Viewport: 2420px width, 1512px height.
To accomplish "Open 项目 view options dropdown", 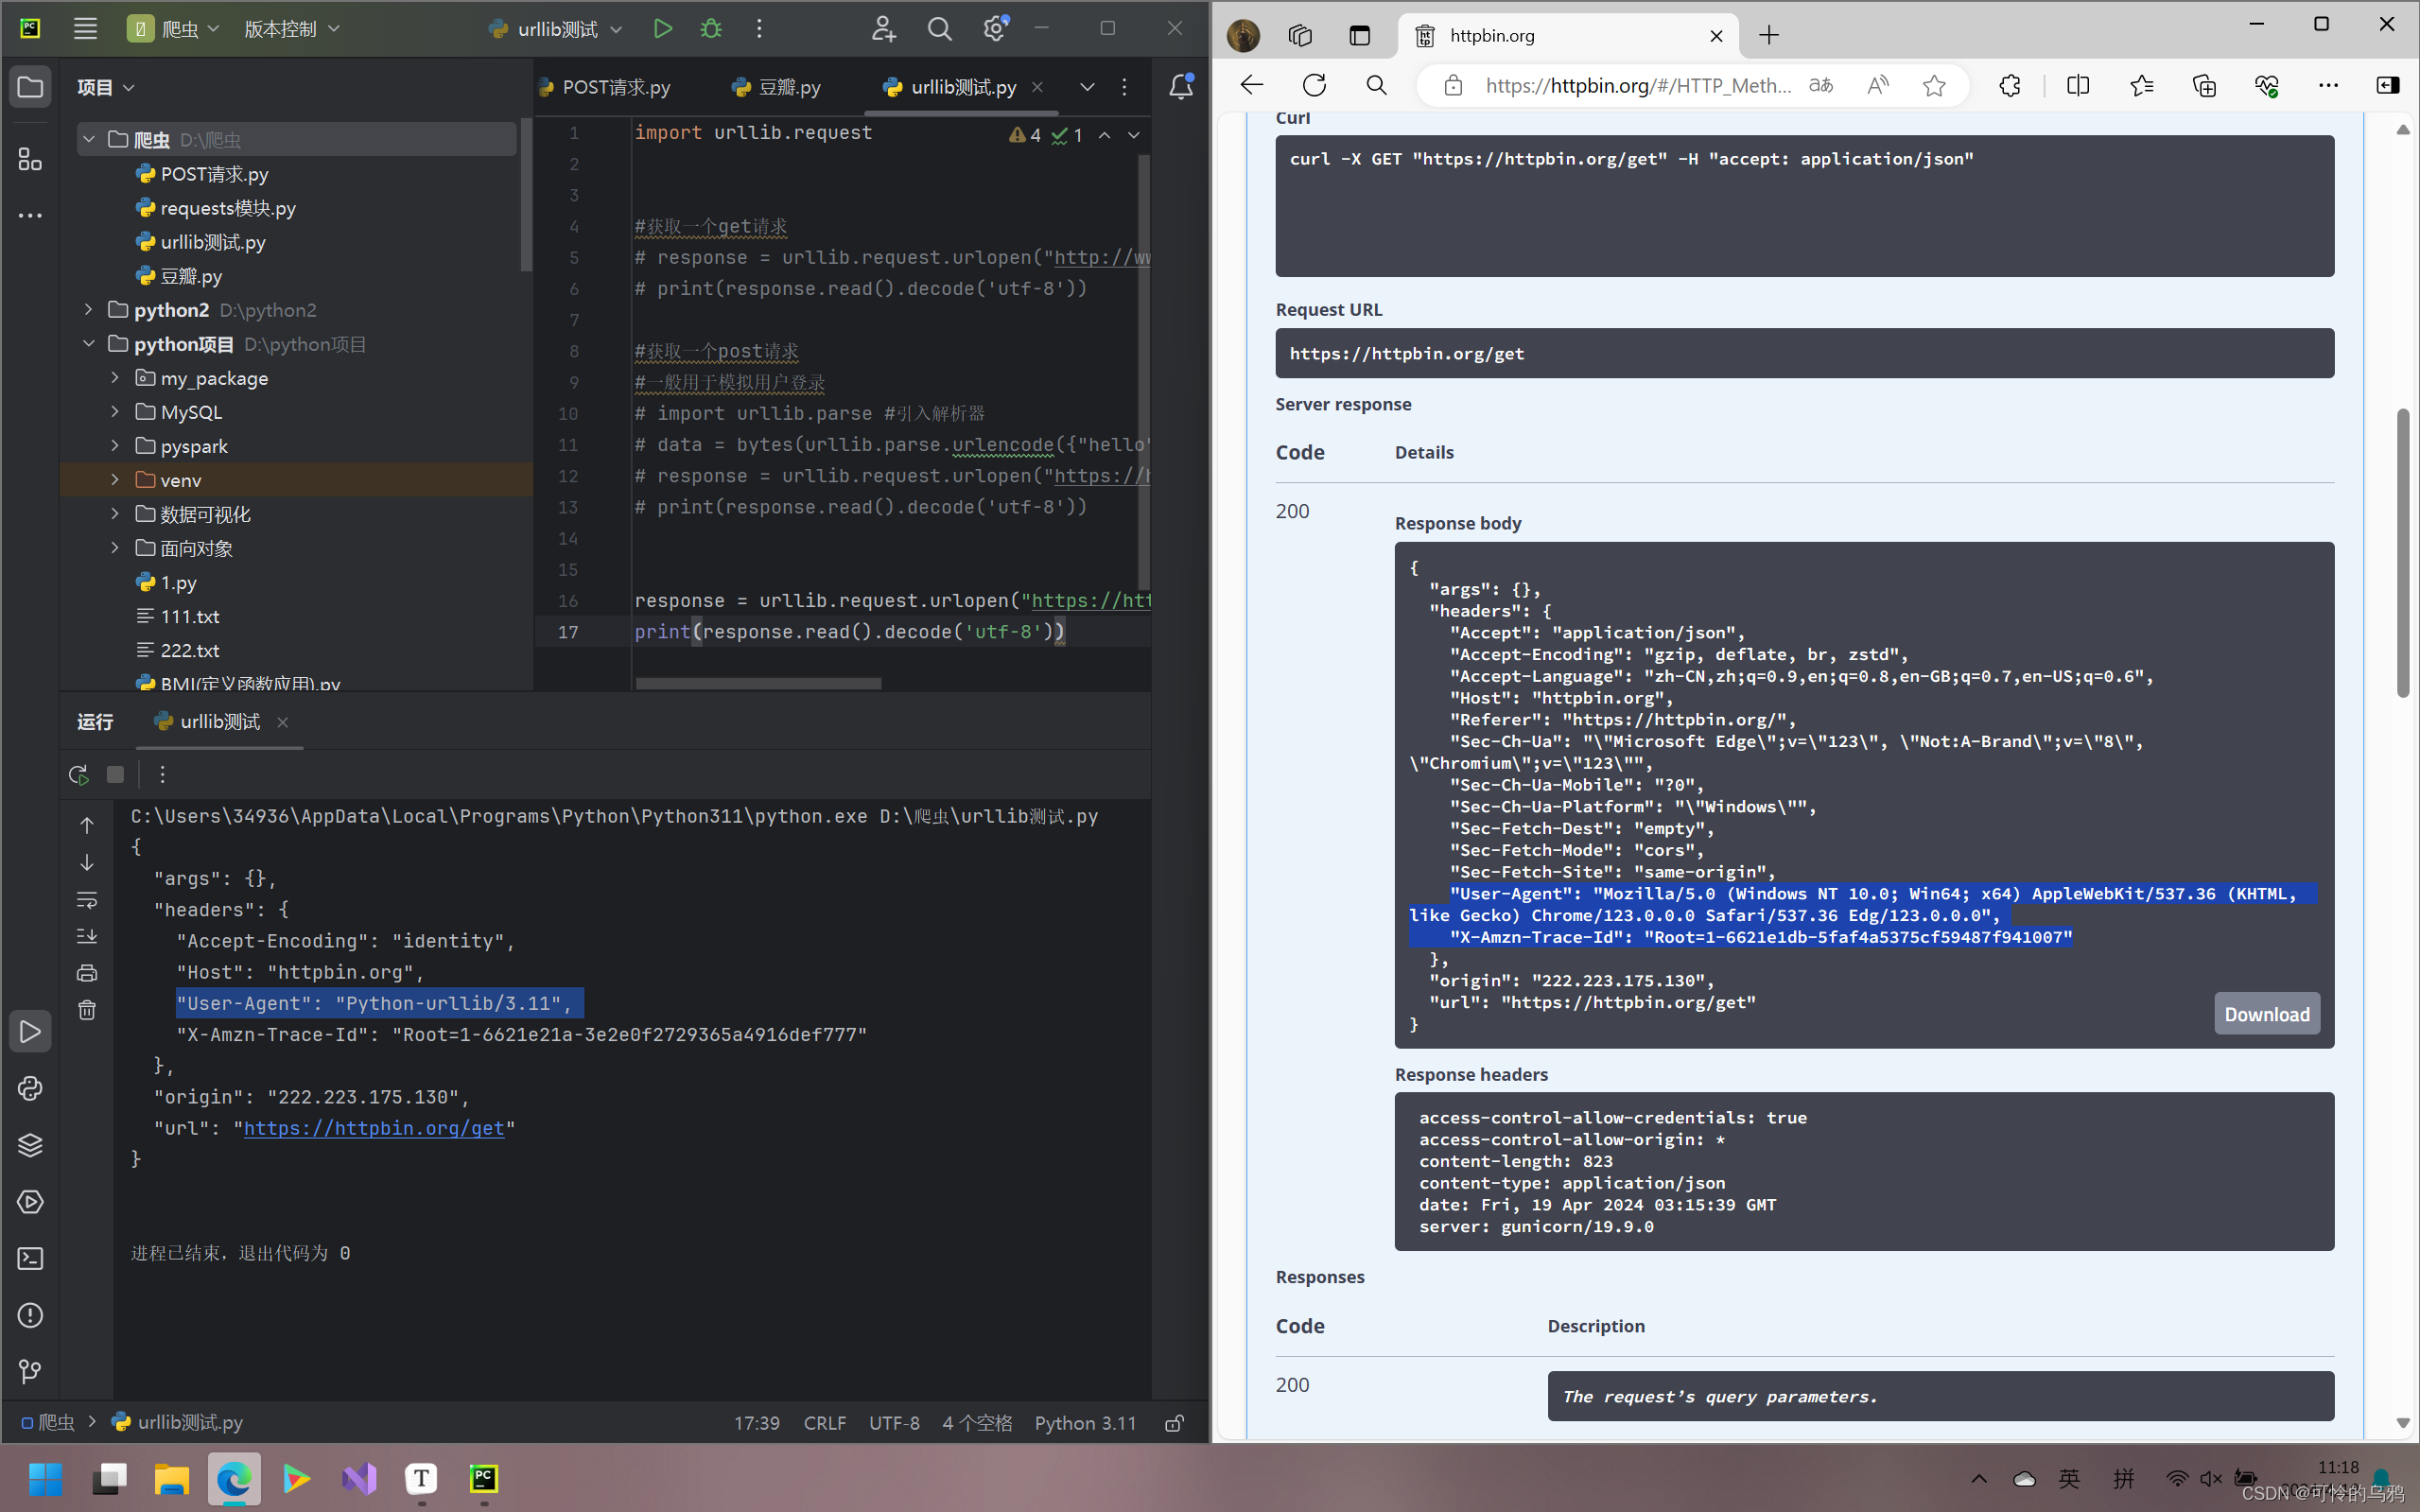I will coord(105,87).
